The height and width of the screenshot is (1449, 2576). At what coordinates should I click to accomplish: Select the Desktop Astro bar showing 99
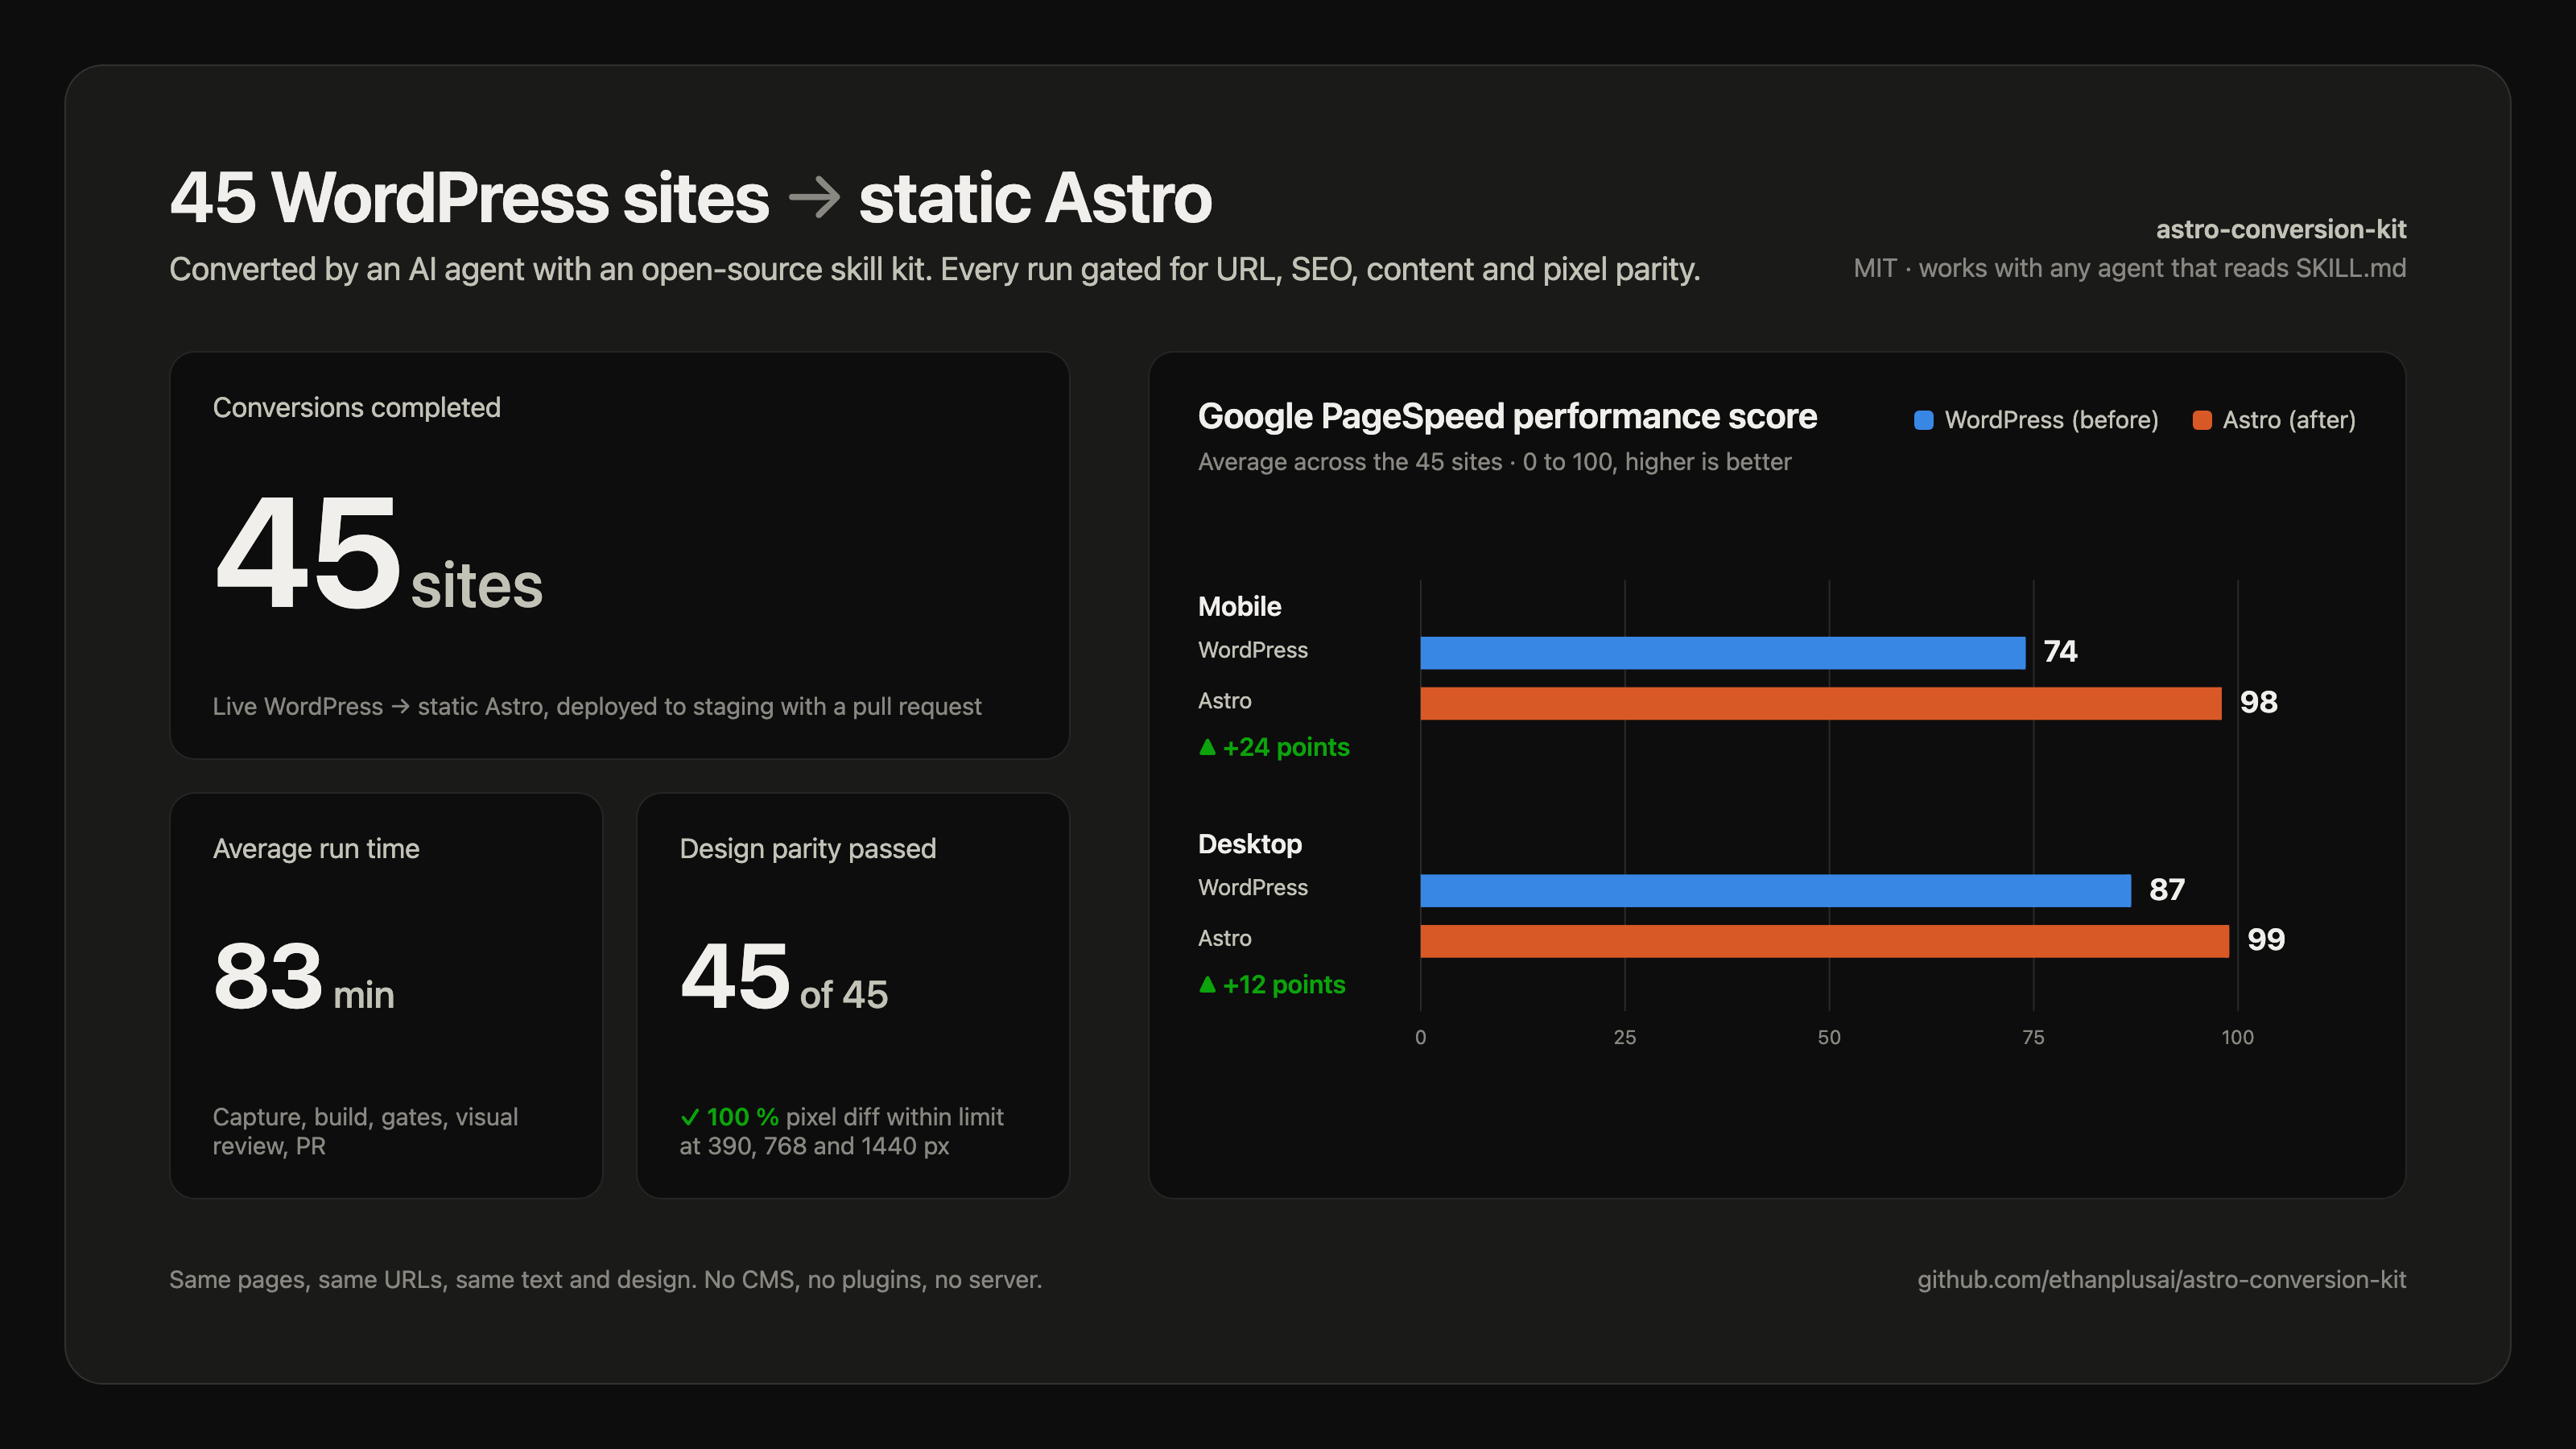(x=1824, y=941)
